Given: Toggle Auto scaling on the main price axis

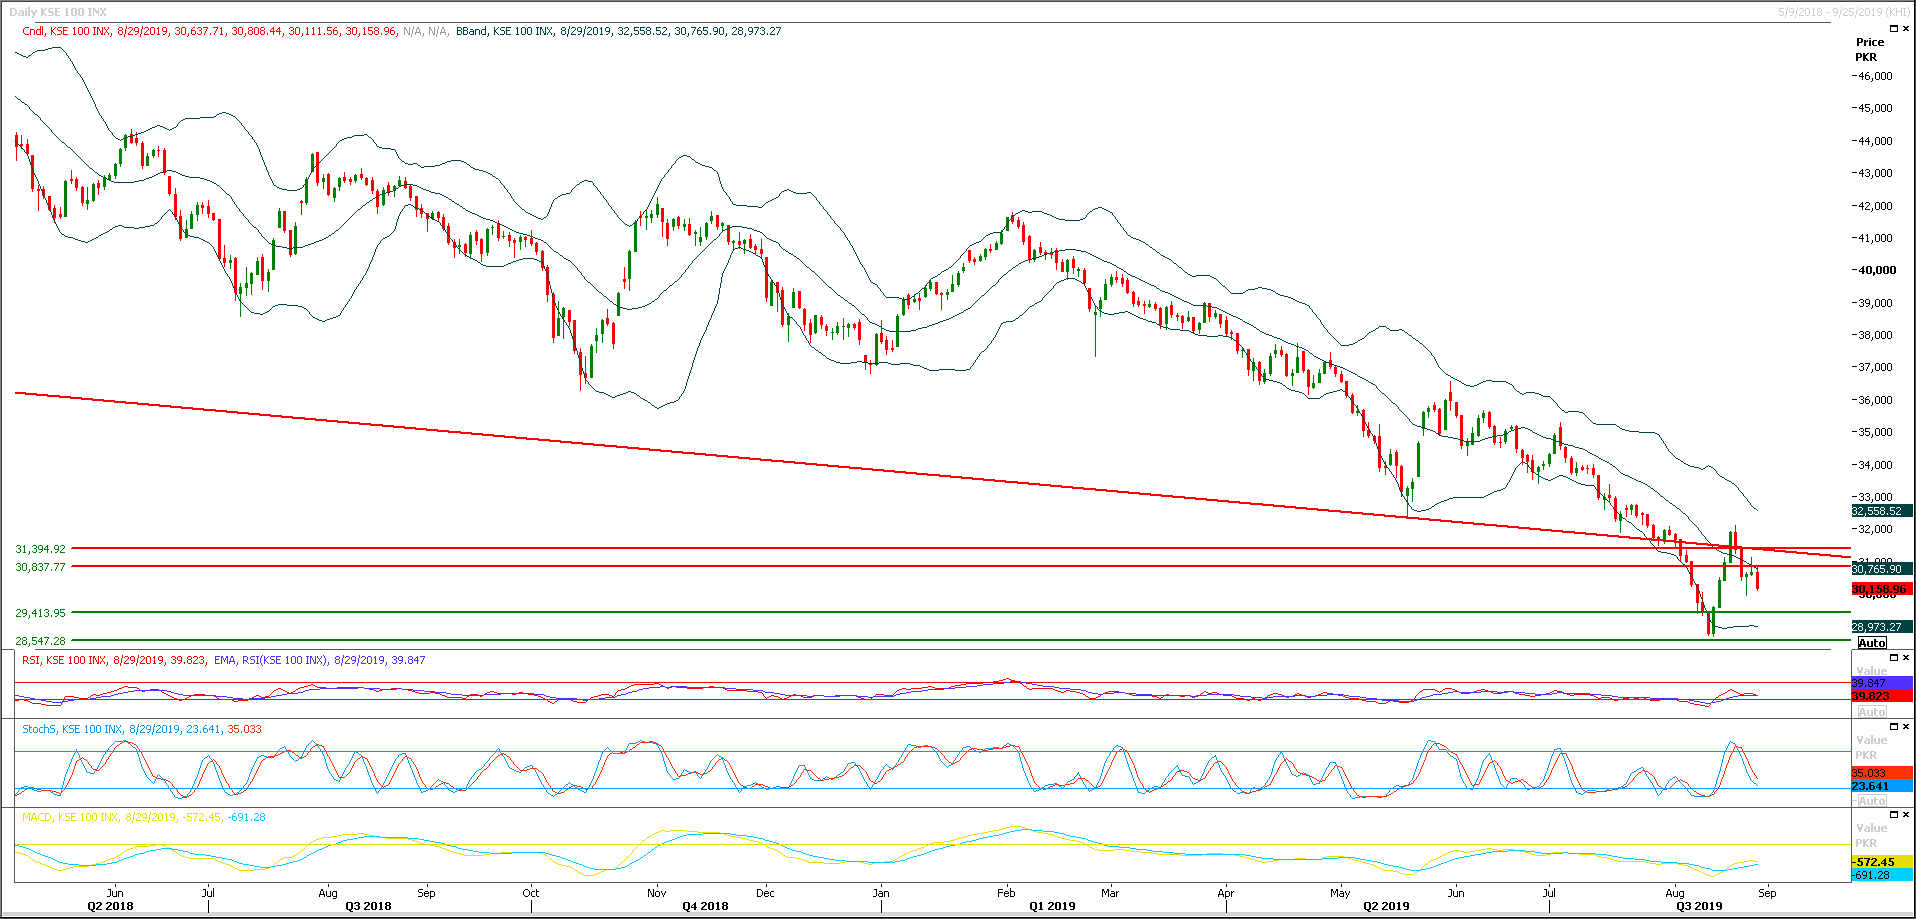Looking at the screenshot, I should [x=1871, y=643].
